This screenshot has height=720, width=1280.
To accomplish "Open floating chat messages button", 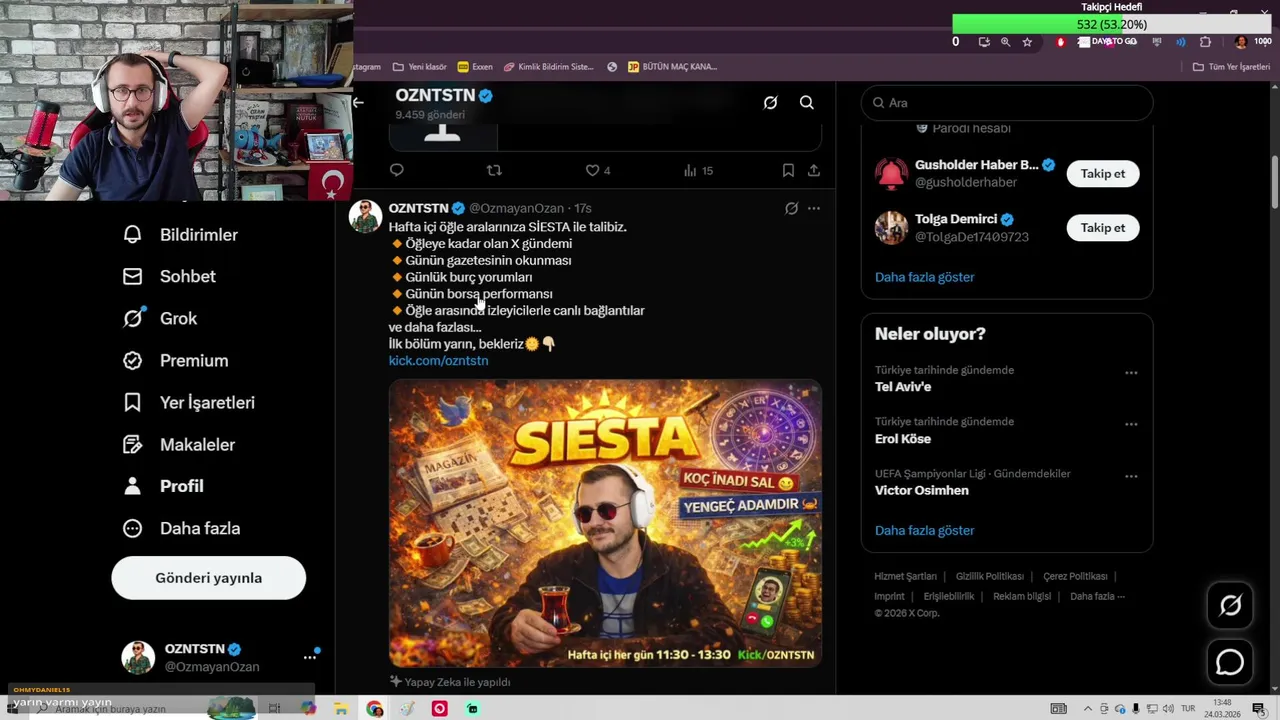I will click(x=1230, y=662).
